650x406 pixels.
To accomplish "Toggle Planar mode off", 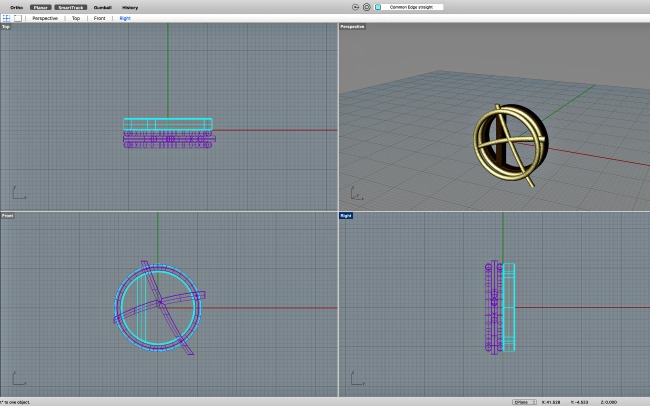I will [41, 7].
